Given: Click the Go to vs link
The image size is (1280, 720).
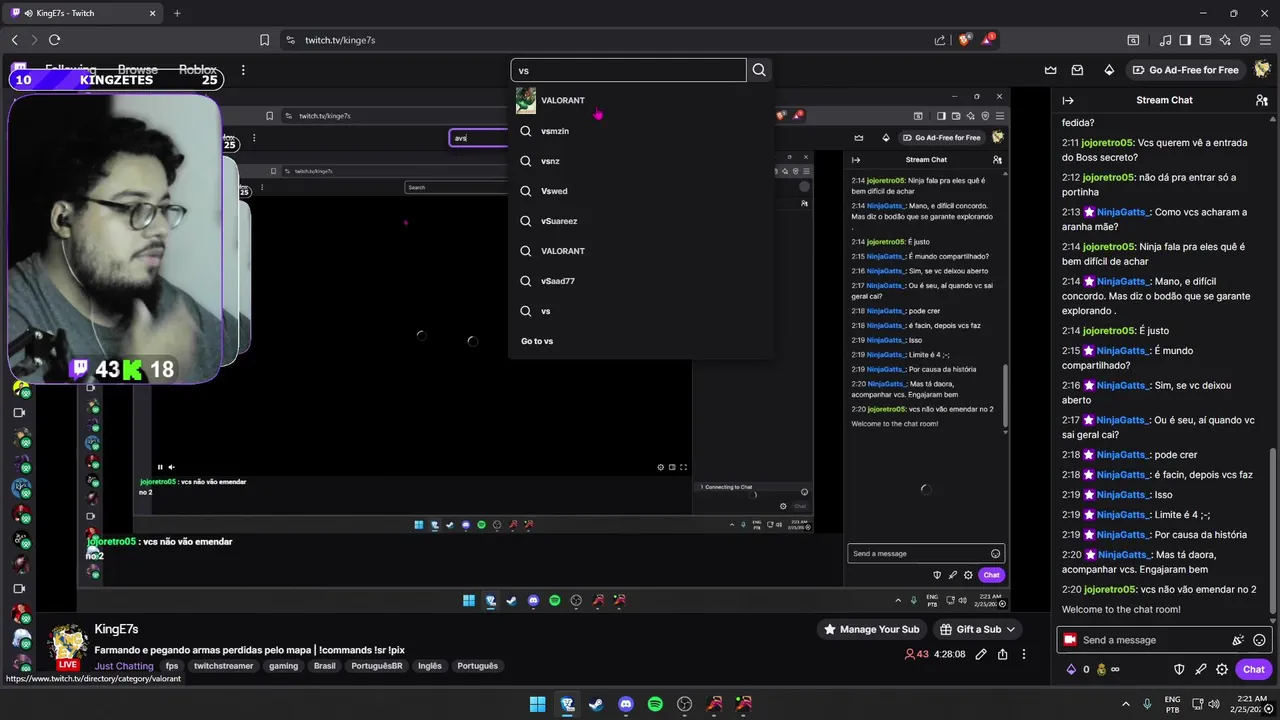Looking at the screenshot, I should click(x=537, y=341).
